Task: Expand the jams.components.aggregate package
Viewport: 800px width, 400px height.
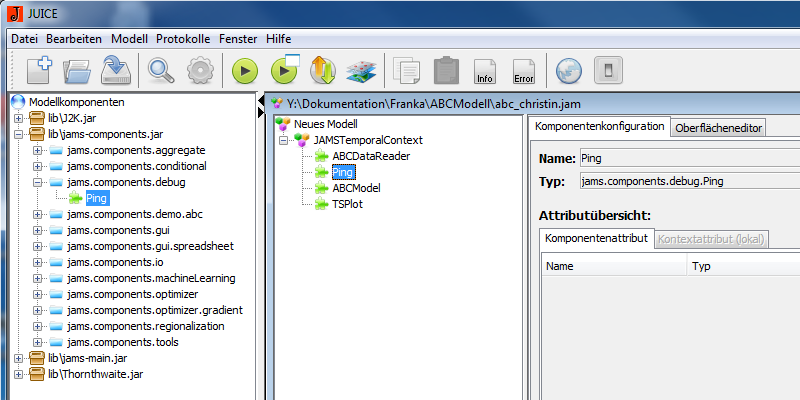Action: (38, 150)
